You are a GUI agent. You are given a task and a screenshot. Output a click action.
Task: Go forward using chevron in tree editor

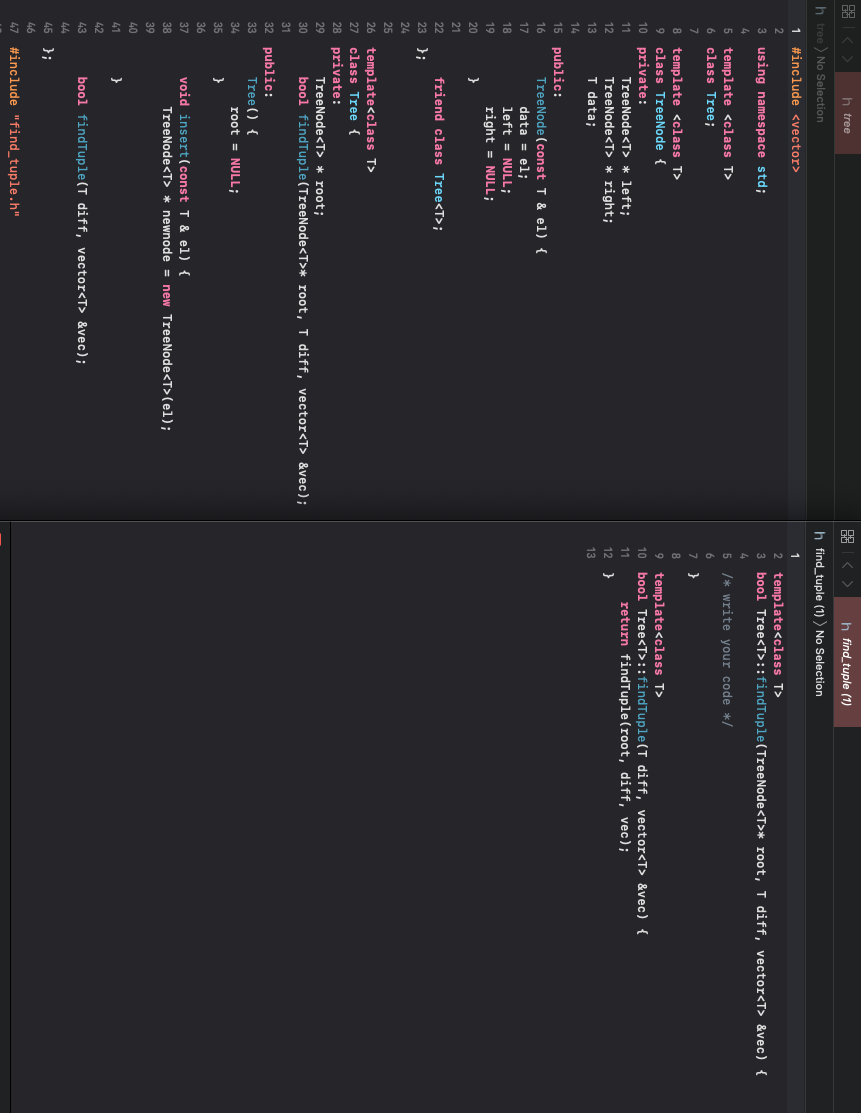coord(848,60)
